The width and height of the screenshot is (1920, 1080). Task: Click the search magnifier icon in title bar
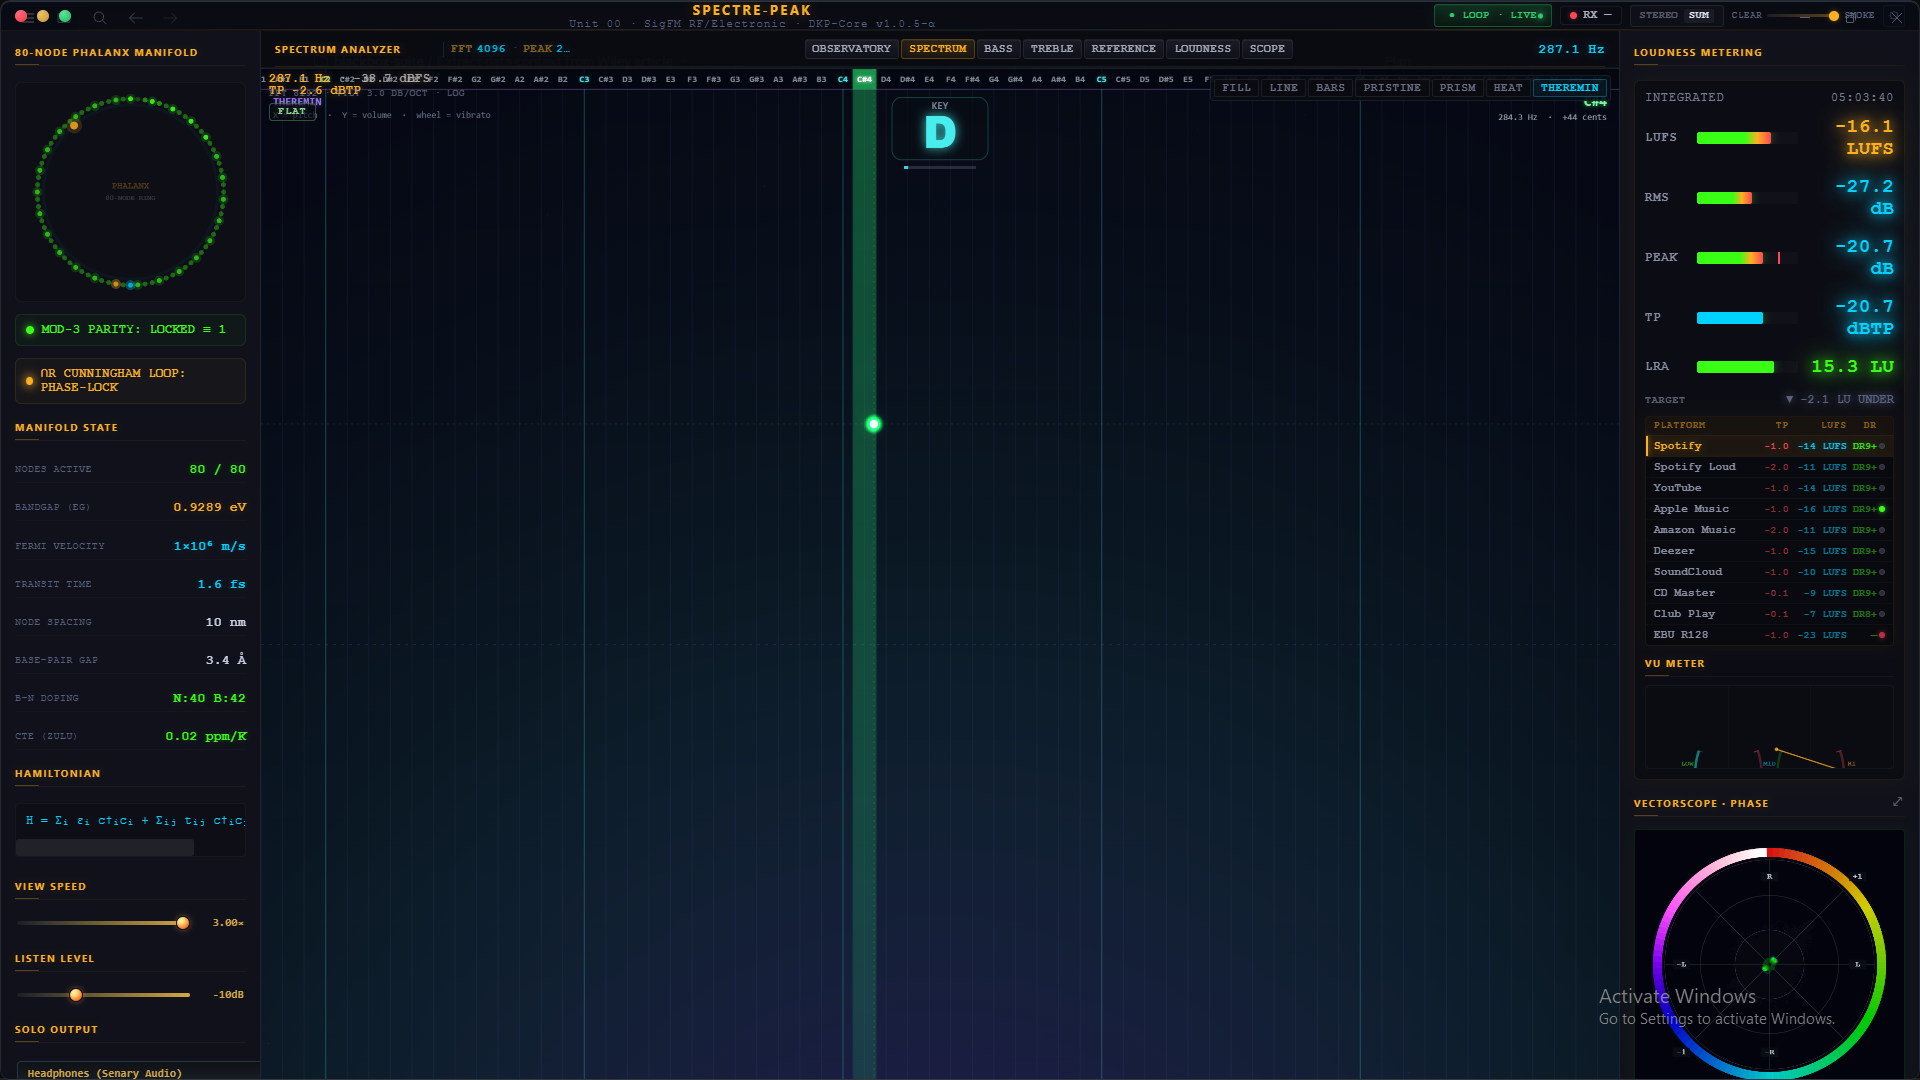(99, 17)
